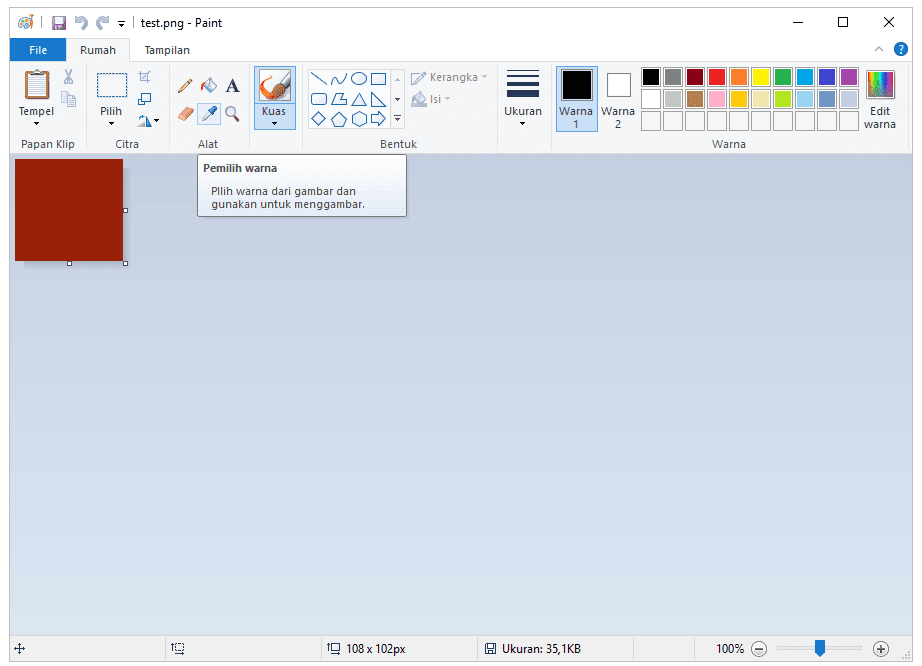922x666 pixels.
Task: Activate Warna 1 foreground color
Action: pos(576,99)
